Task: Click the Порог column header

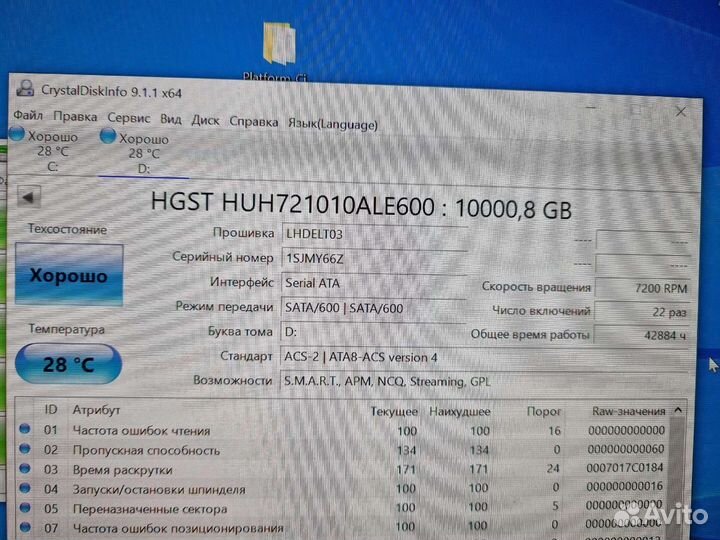Action: pyautogui.click(x=544, y=411)
